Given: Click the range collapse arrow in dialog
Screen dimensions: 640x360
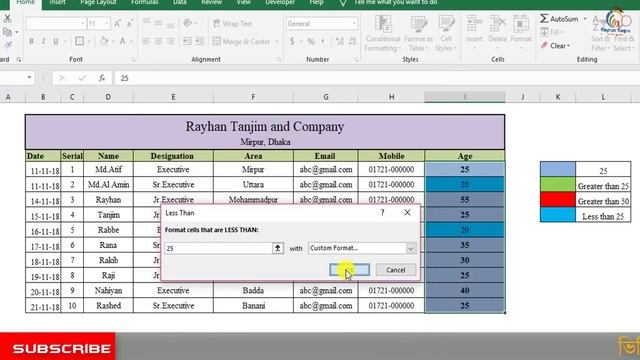Looking at the screenshot, I should coord(278,248).
